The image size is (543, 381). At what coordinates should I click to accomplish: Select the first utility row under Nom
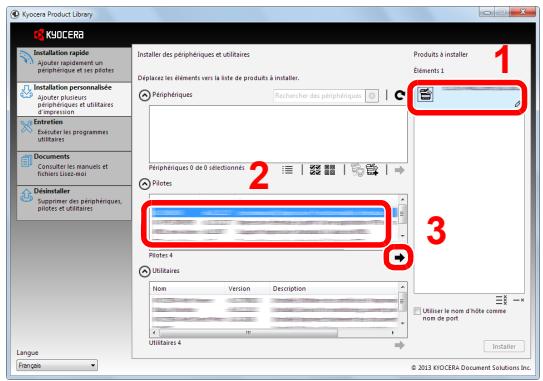(274, 301)
